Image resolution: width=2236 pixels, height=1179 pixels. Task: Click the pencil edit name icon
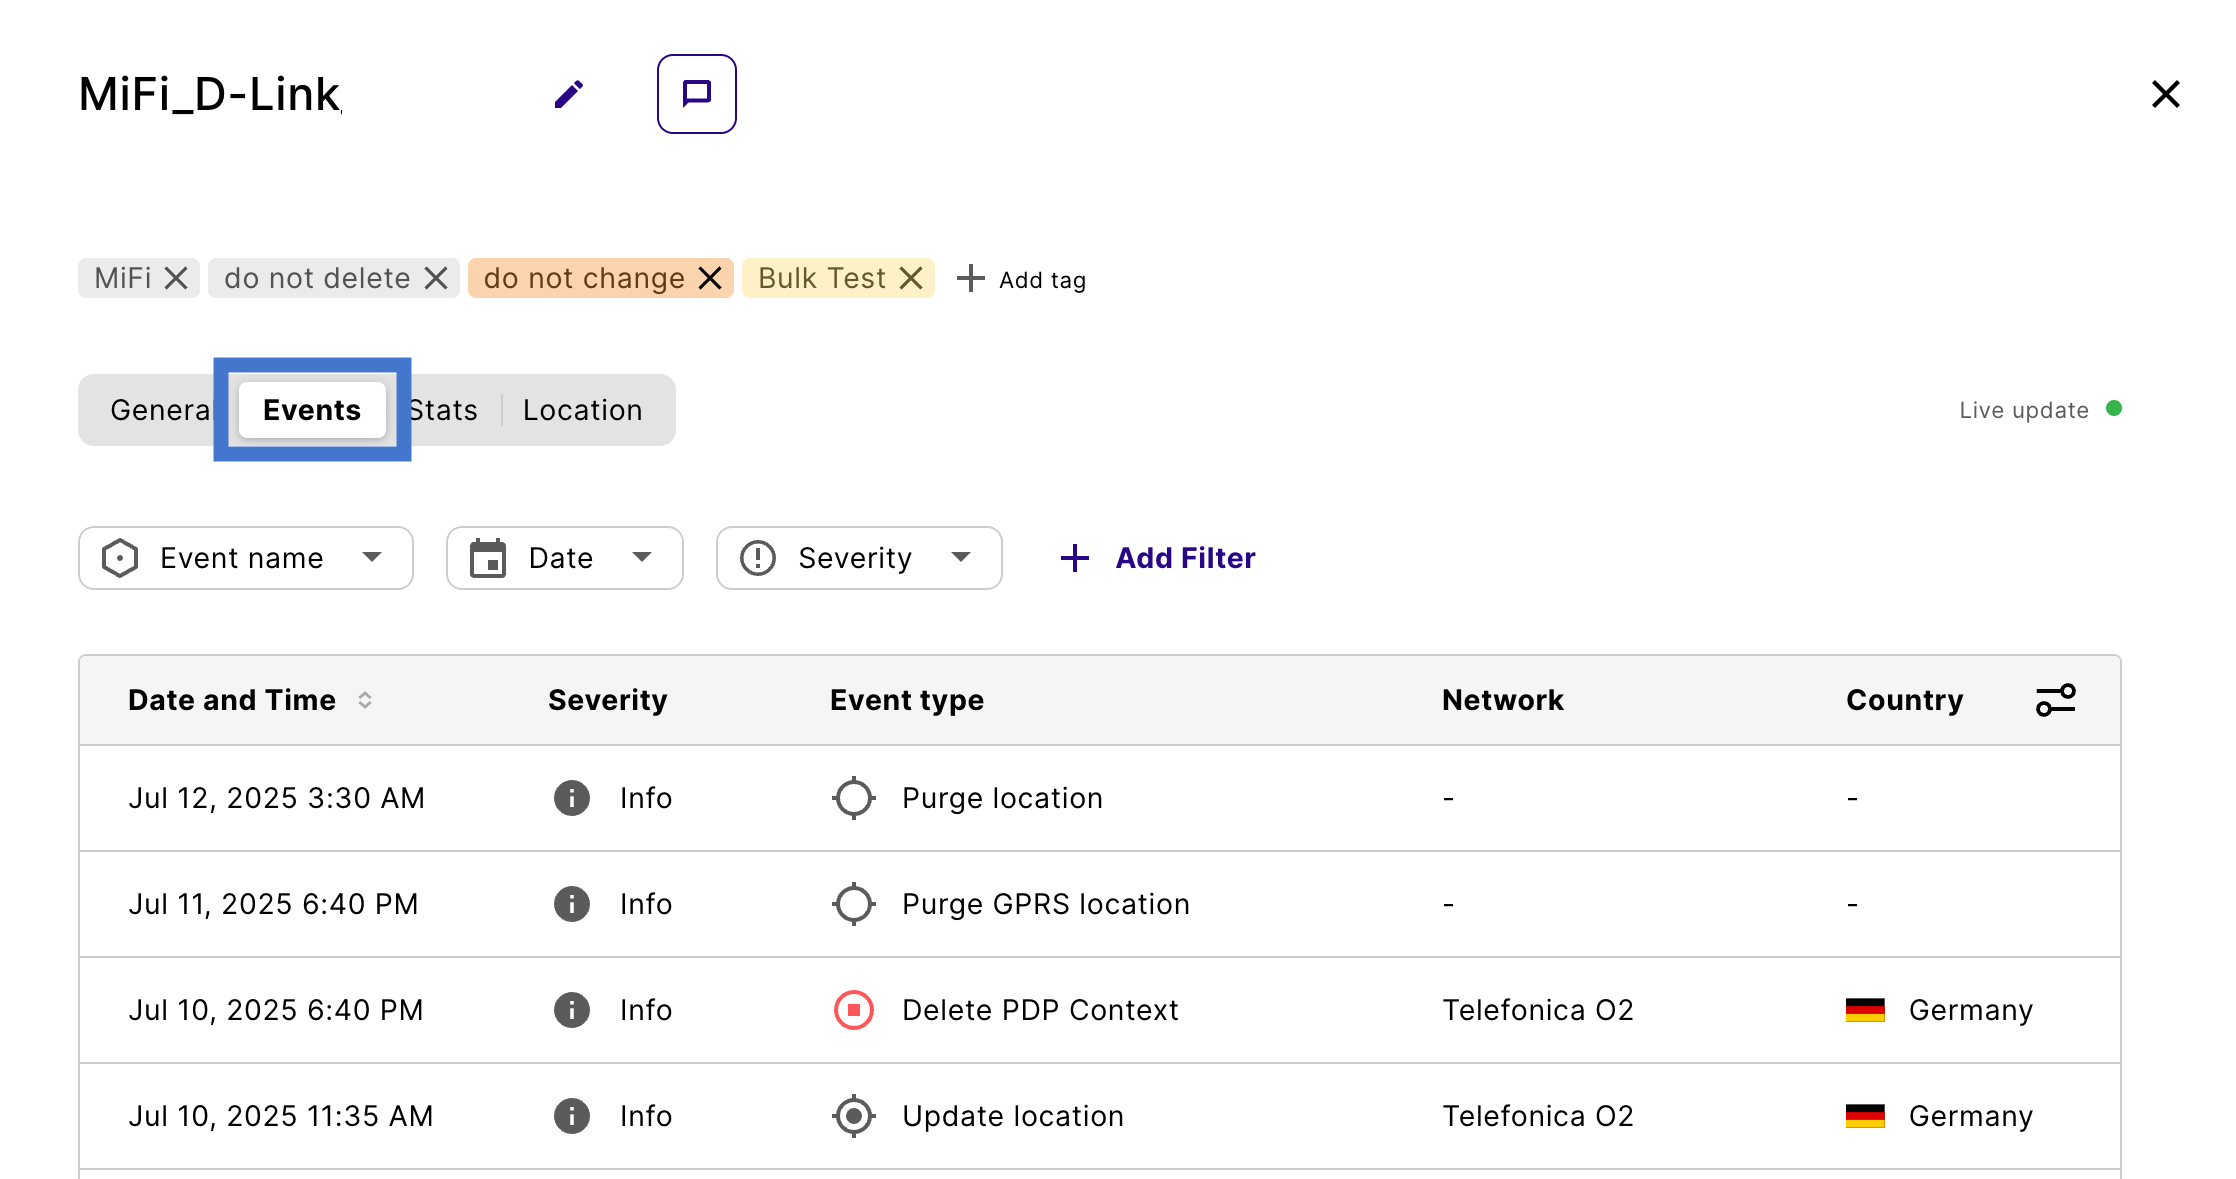tap(568, 95)
